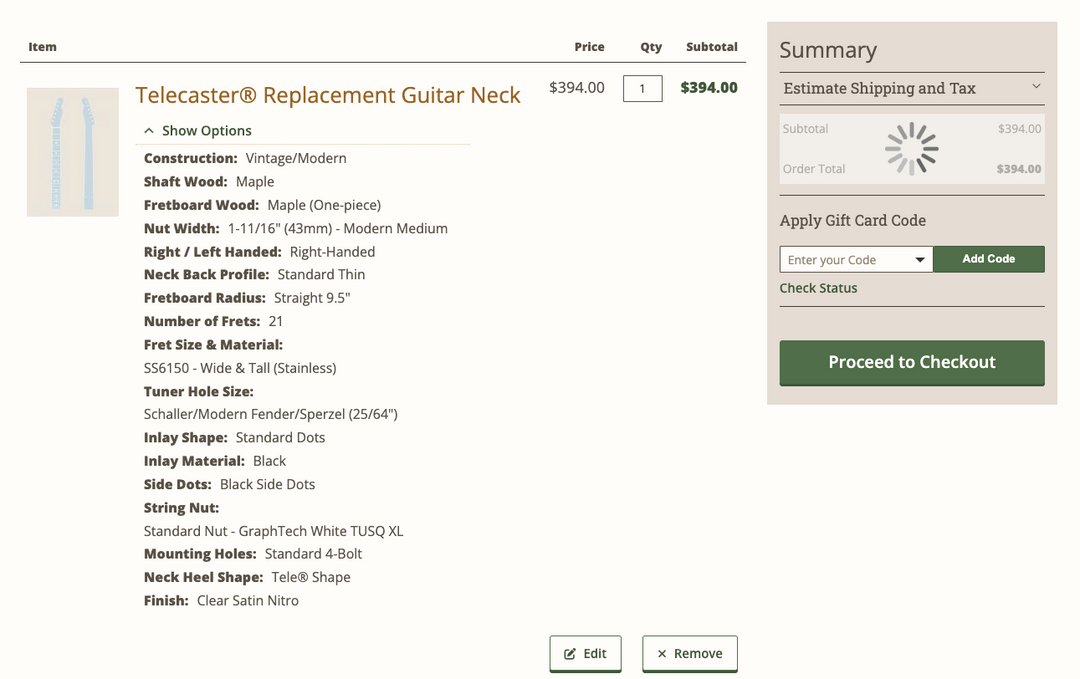Viewport: 1080px width, 679px height.
Task: Click the chevron beside Estimate Shipping and Tax
Action: [x=1036, y=86]
